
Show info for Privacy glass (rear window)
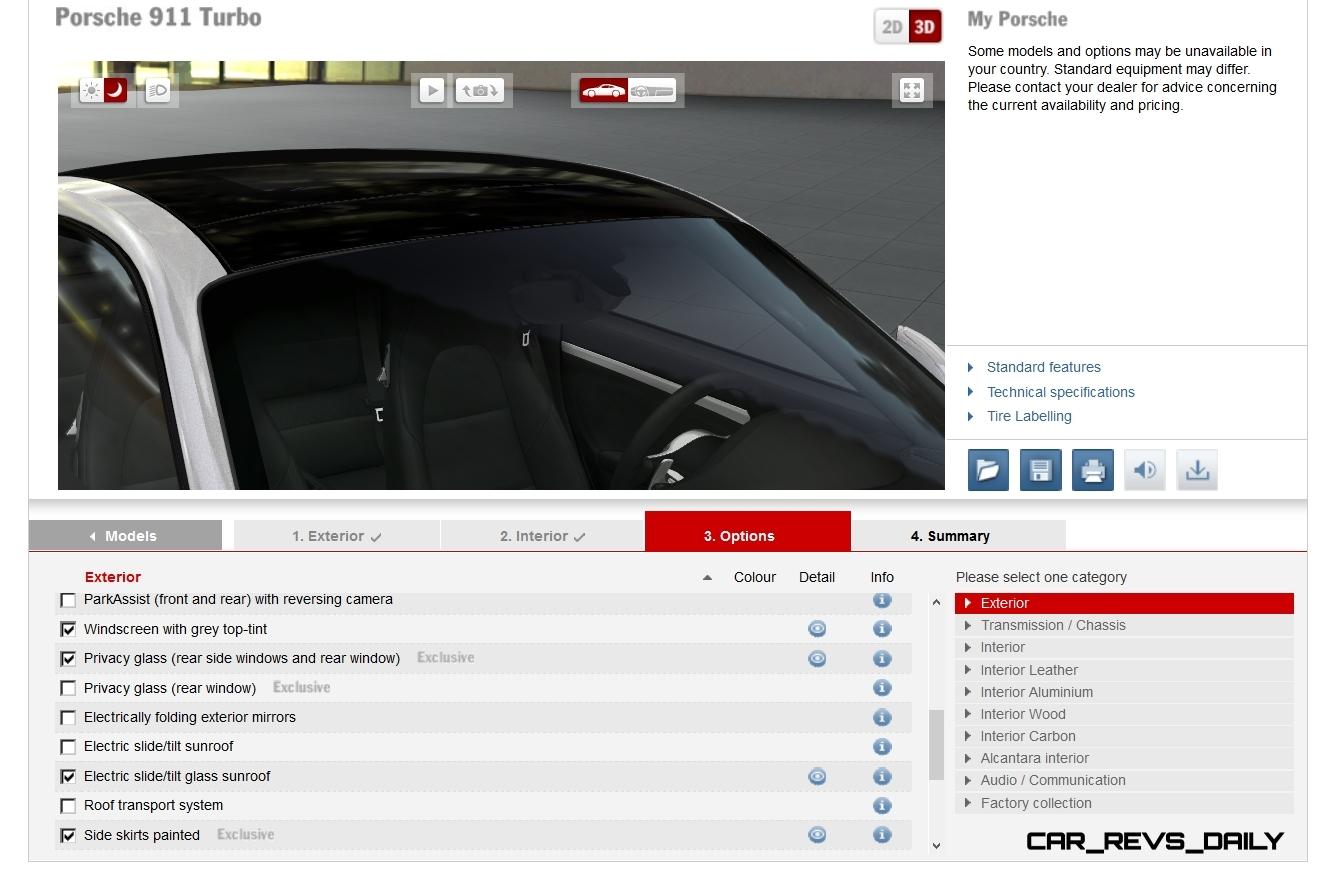pos(882,688)
